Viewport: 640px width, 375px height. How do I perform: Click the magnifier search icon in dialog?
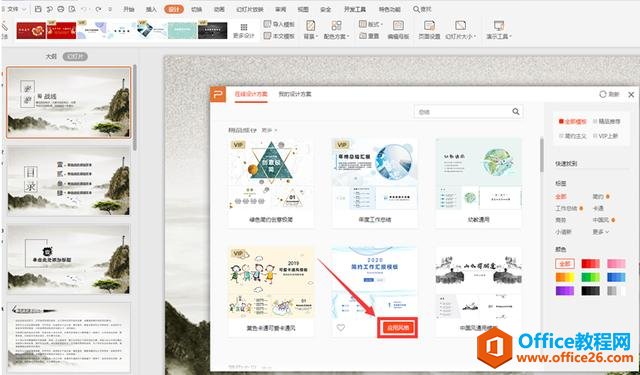516,111
